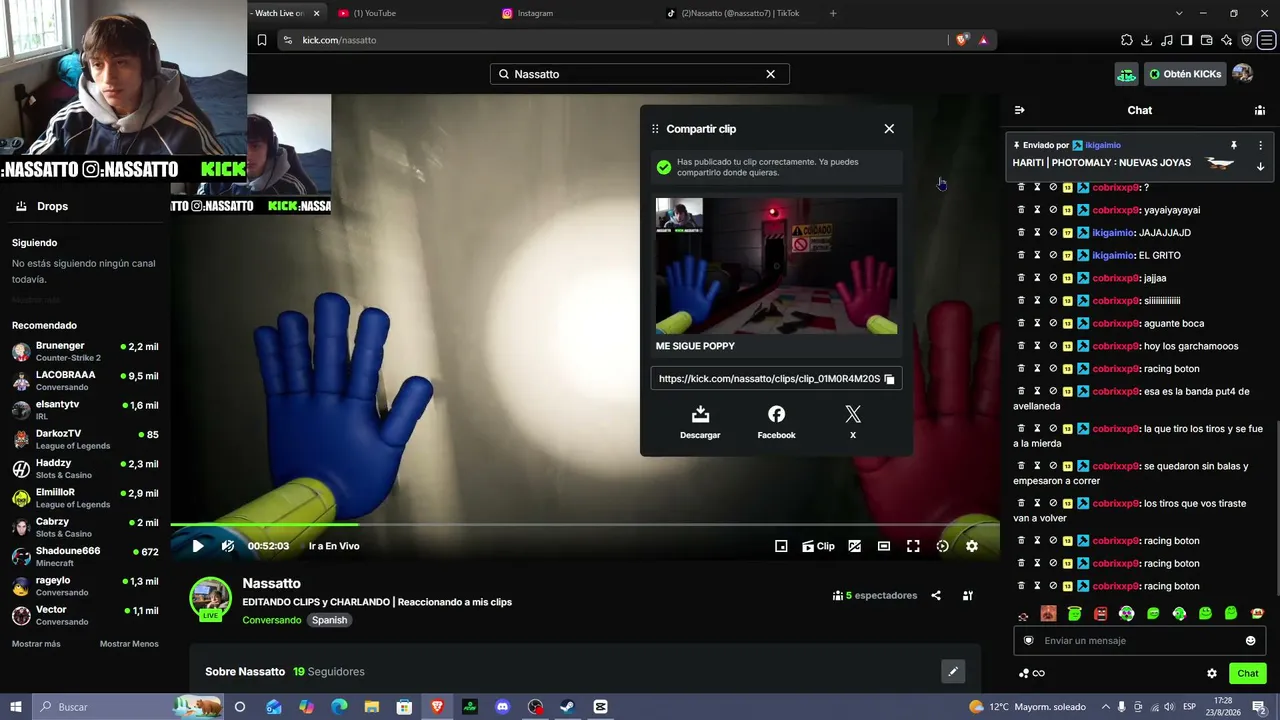This screenshot has width=1280, height=720.
Task: Open Brunenger recommended channel
Action: click(x=85, y=351)
